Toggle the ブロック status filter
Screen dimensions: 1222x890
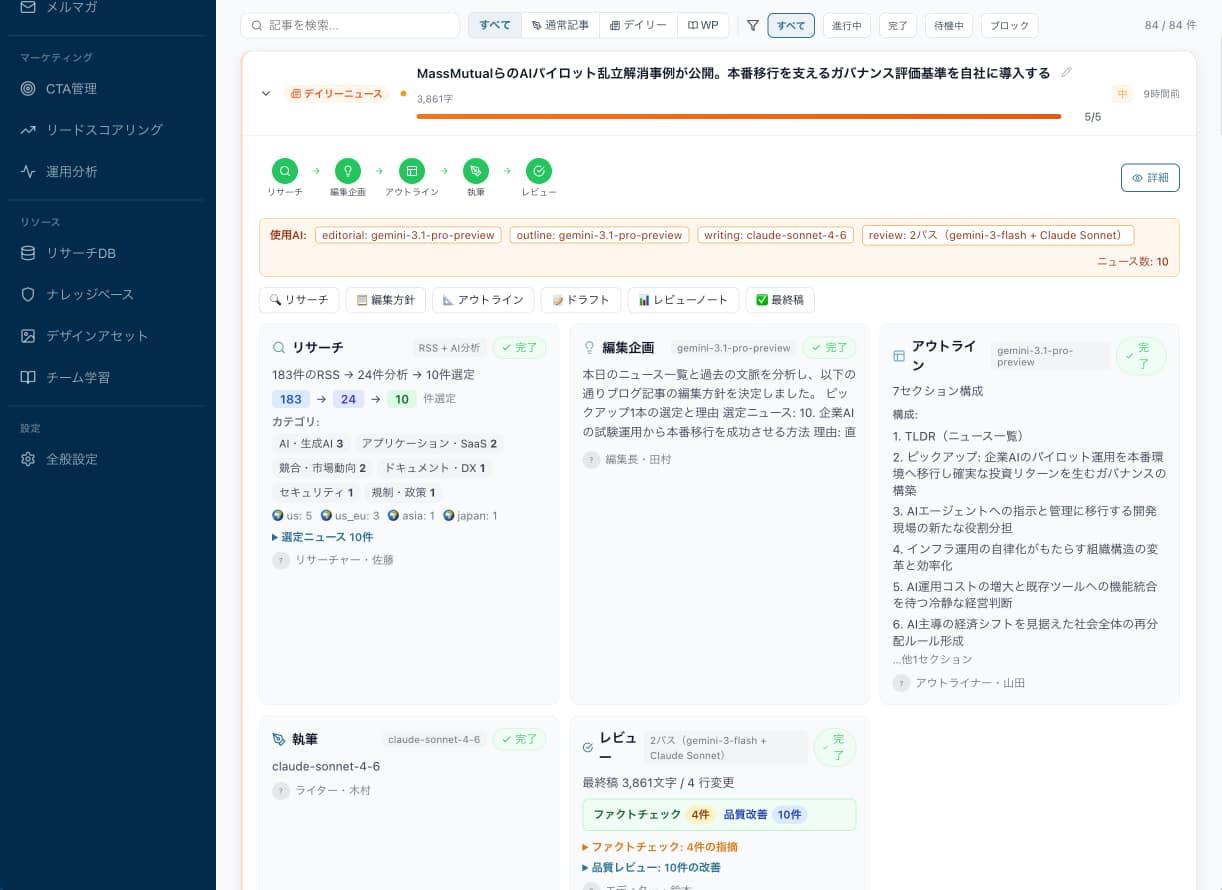(1009, 25)
